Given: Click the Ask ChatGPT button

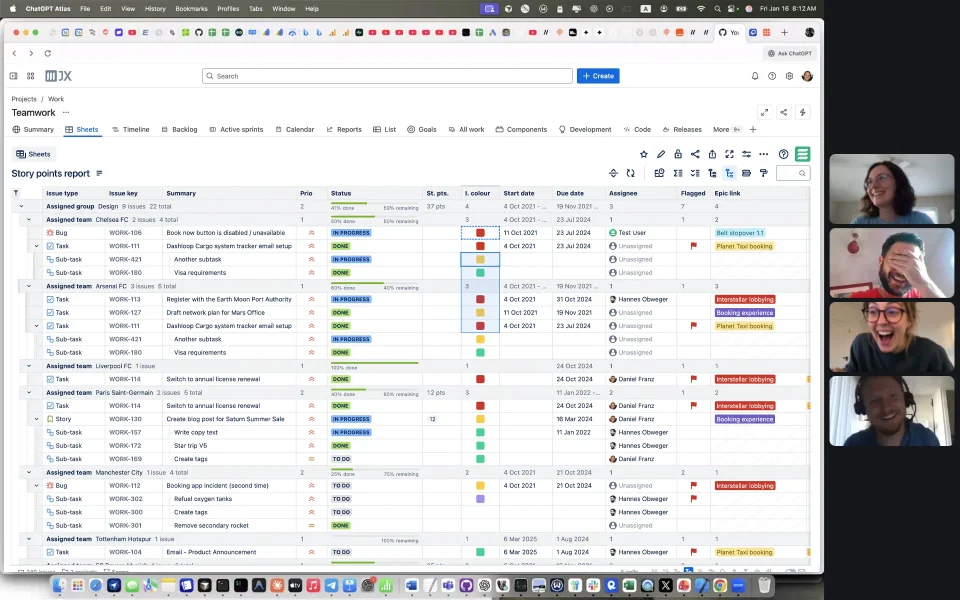Looking at the screenshot, I should (x=790, y=53).
